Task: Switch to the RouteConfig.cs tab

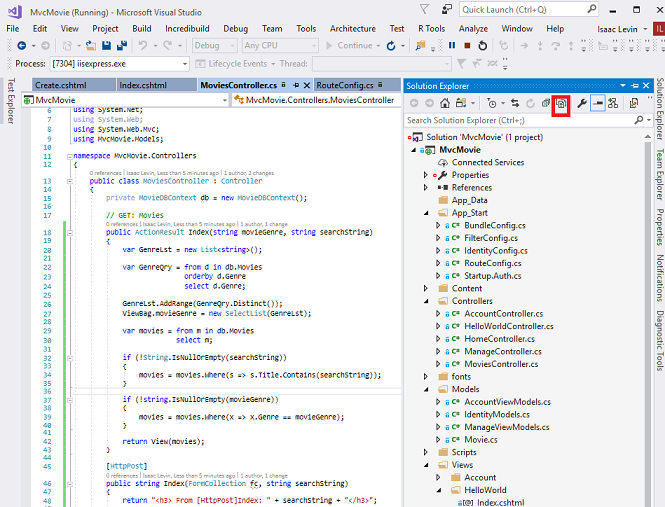Action: [x=344, y=85]
